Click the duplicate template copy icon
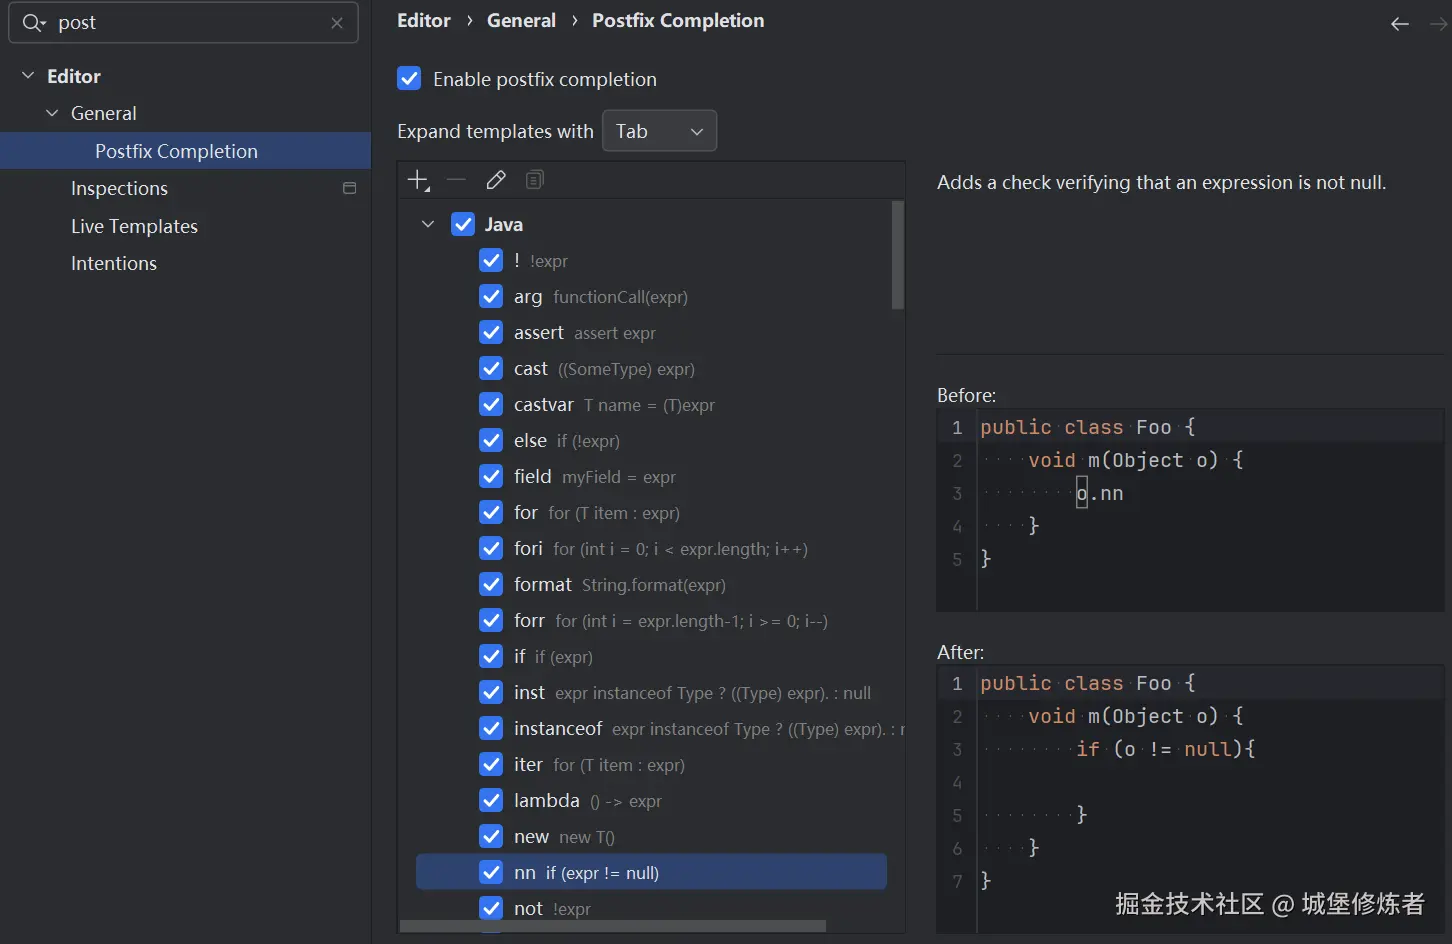The image size is (1452, 944). tap(535, 180)
